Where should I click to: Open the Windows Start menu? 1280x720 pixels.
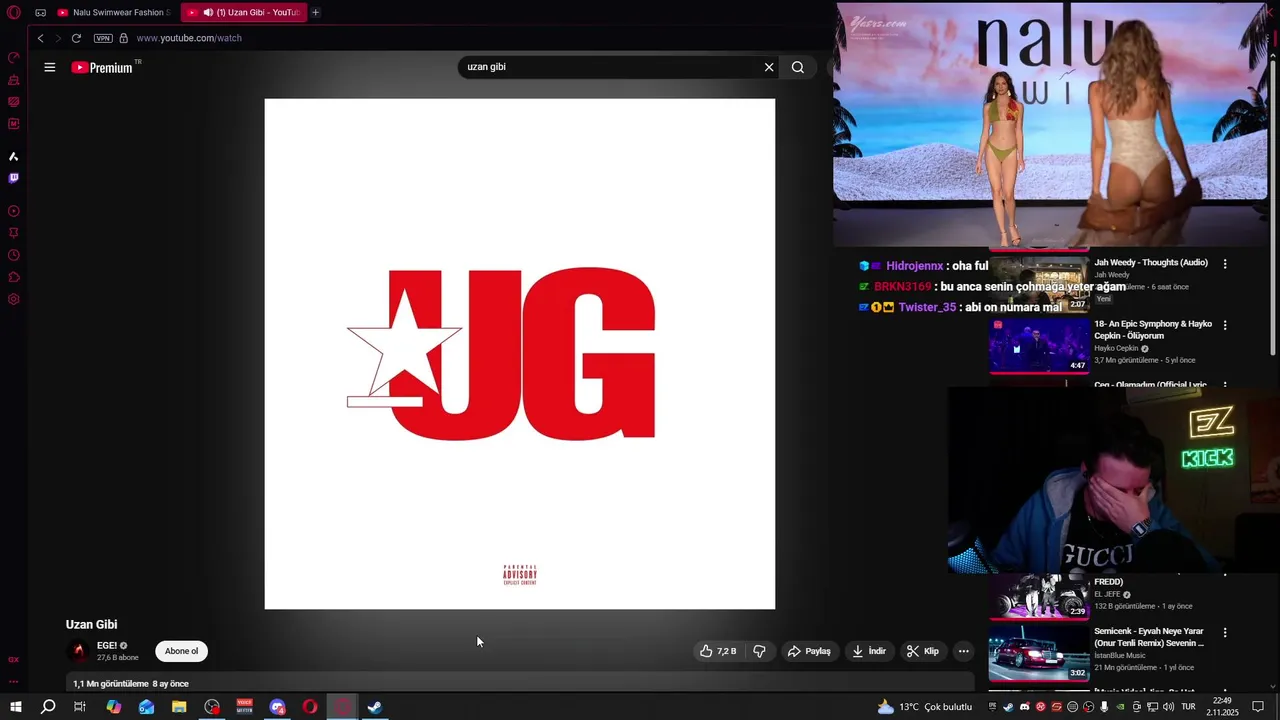pyautogui.click(x=16, y=707)
